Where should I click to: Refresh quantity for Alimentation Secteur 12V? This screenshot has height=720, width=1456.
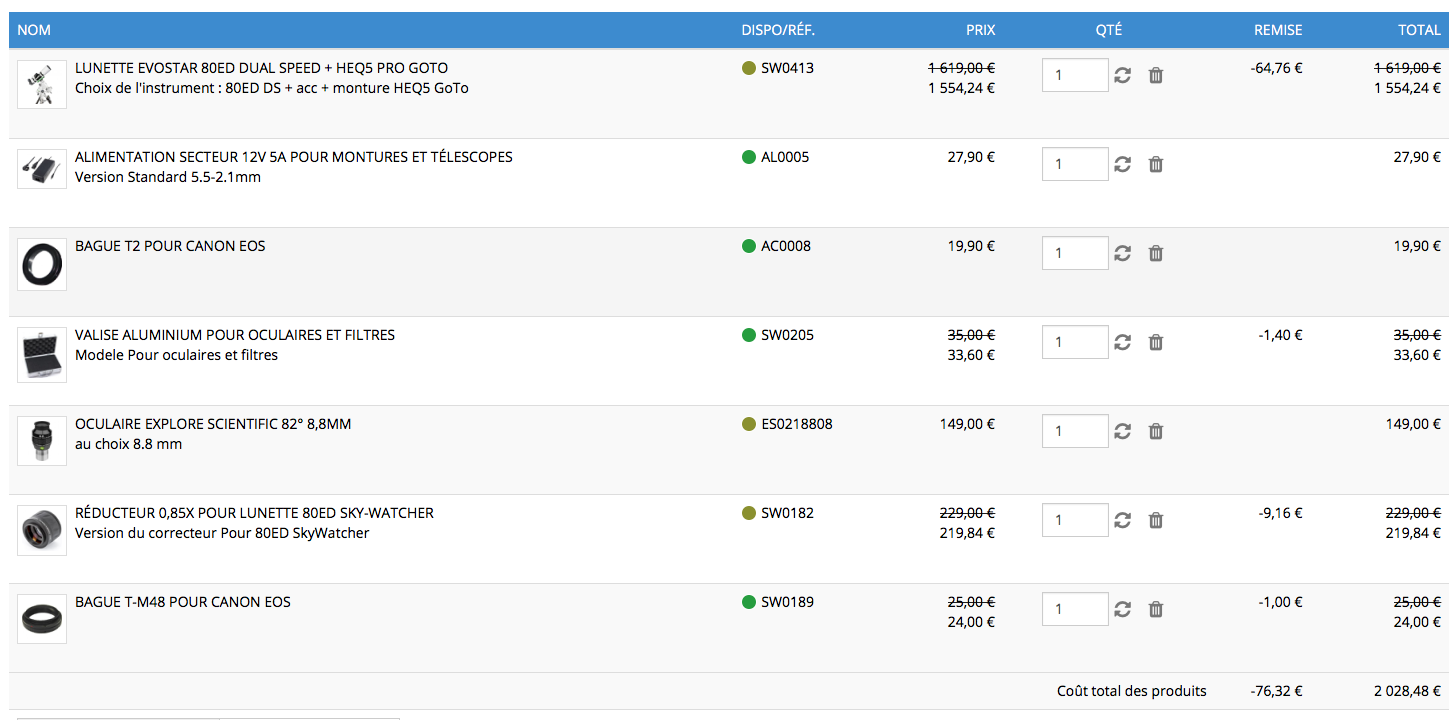pyautogui.click(x=1122, y=164)
